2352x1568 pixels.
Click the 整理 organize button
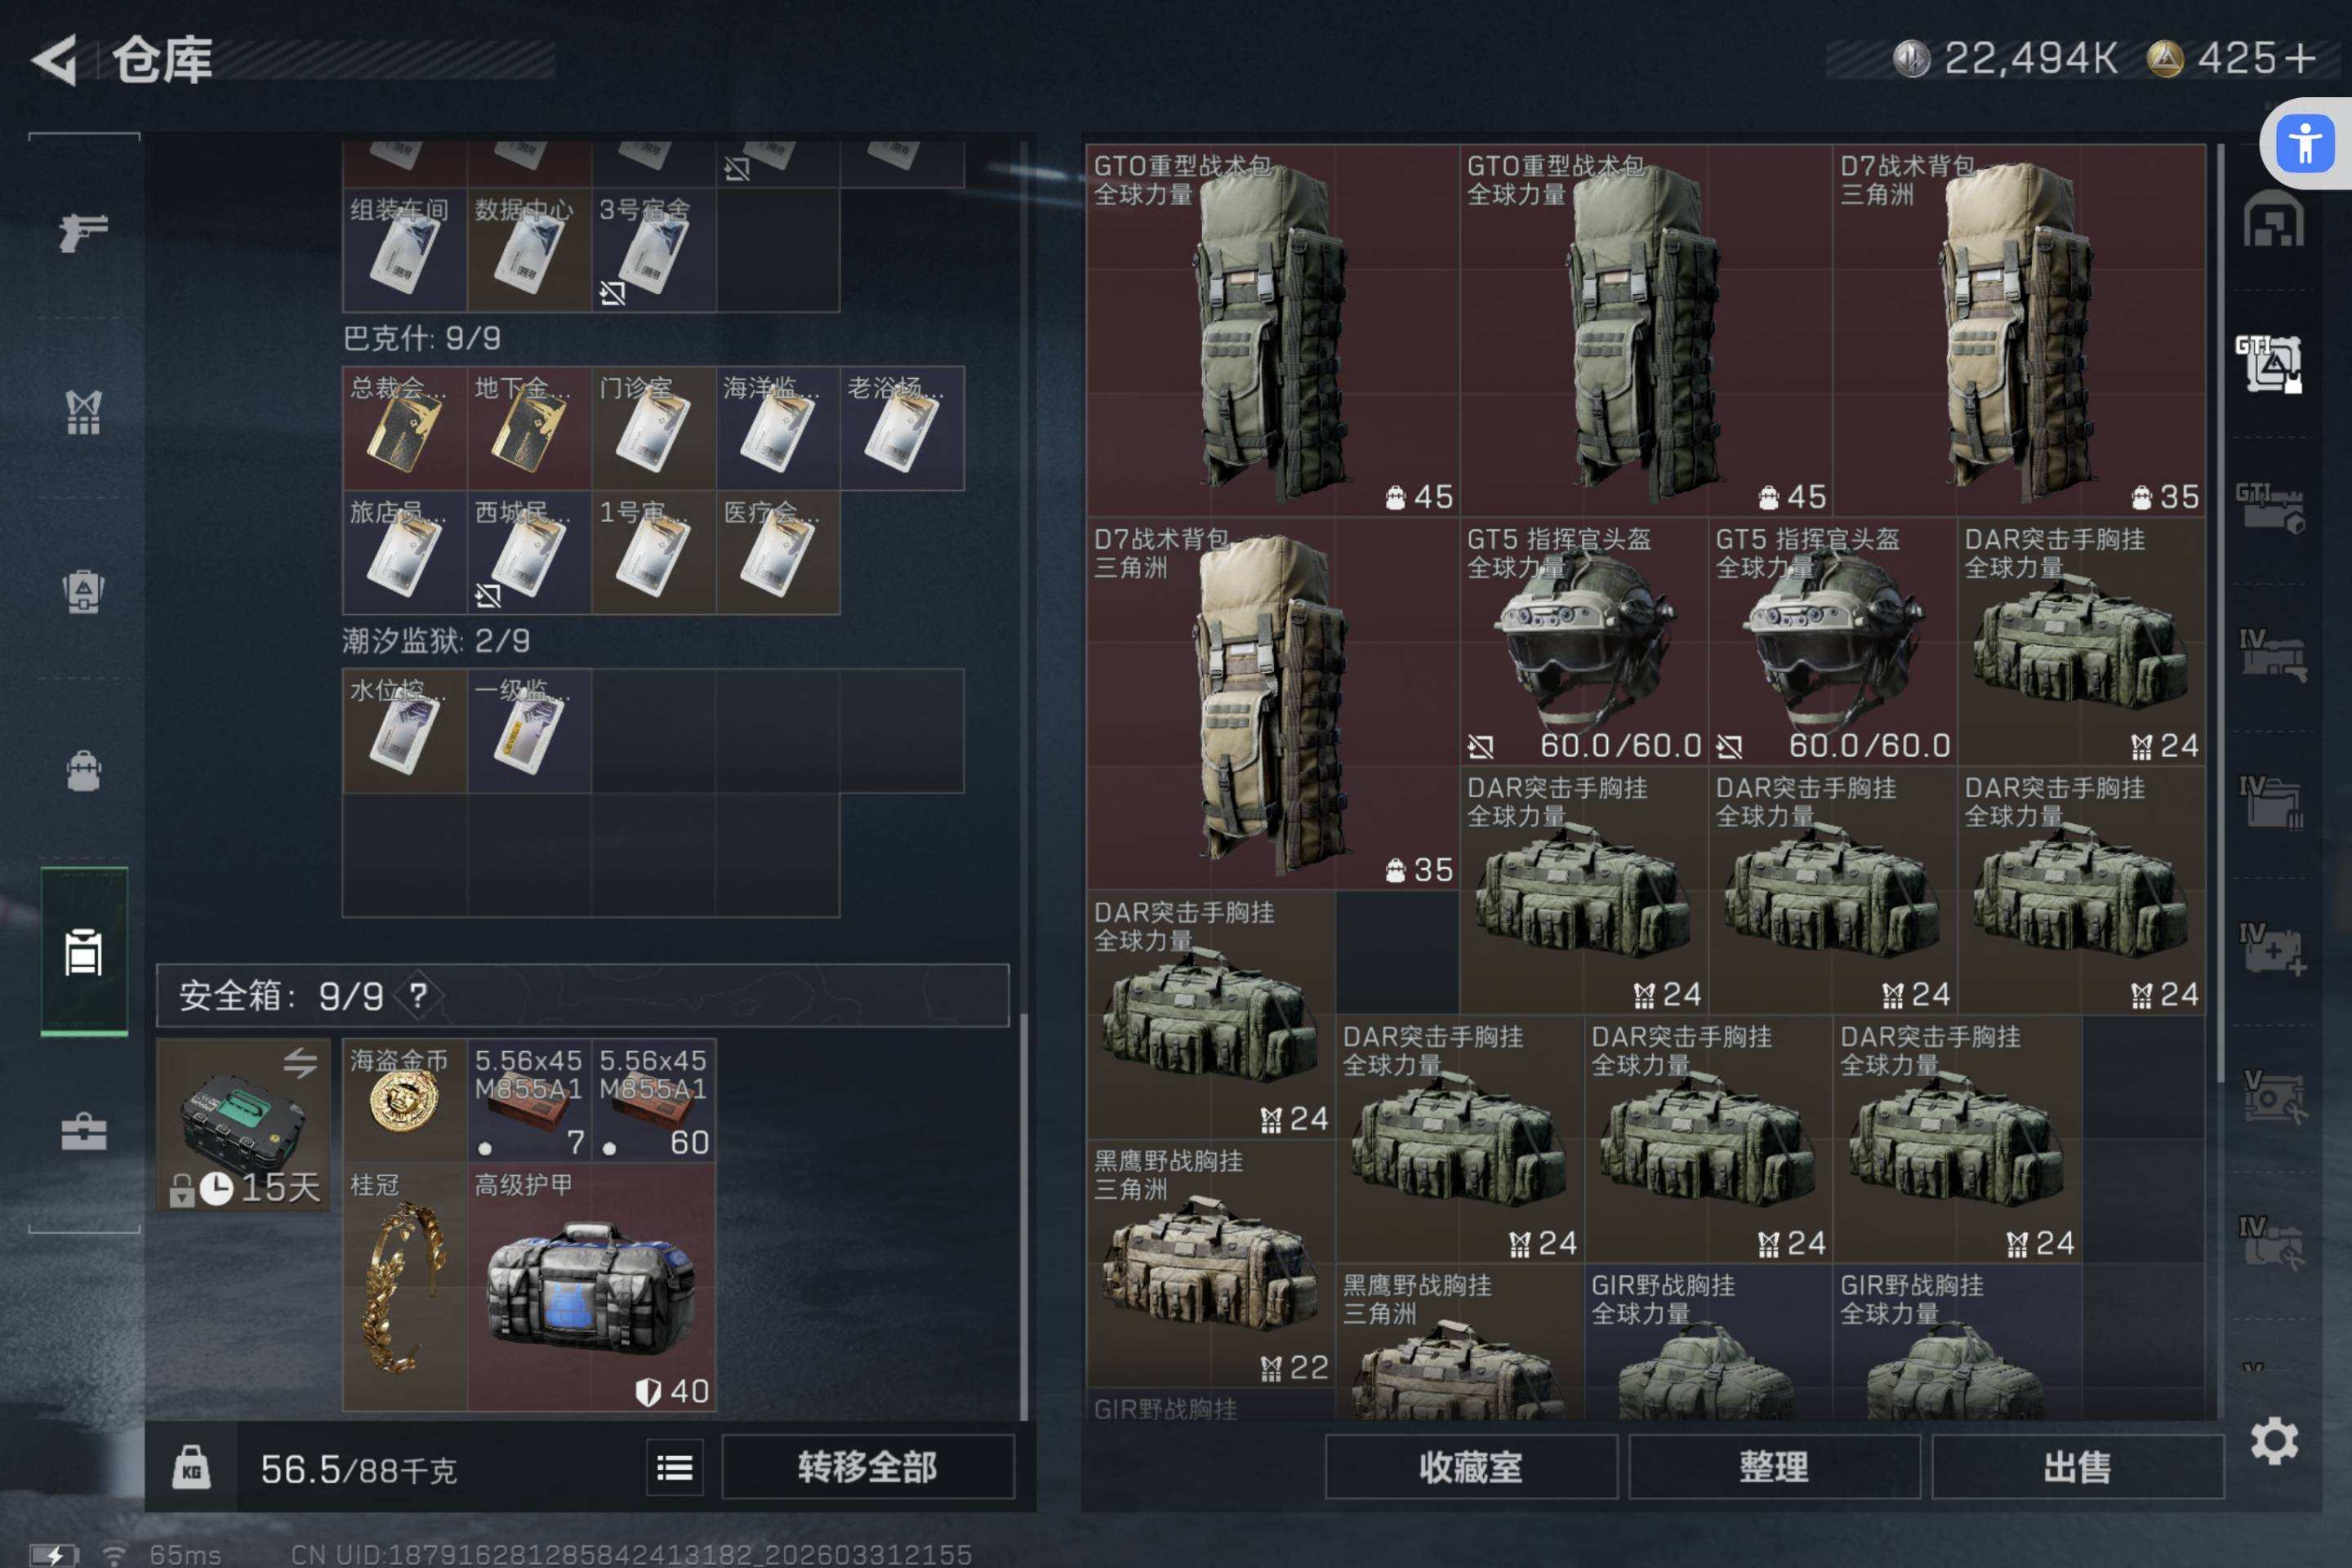point(1774,1467)
